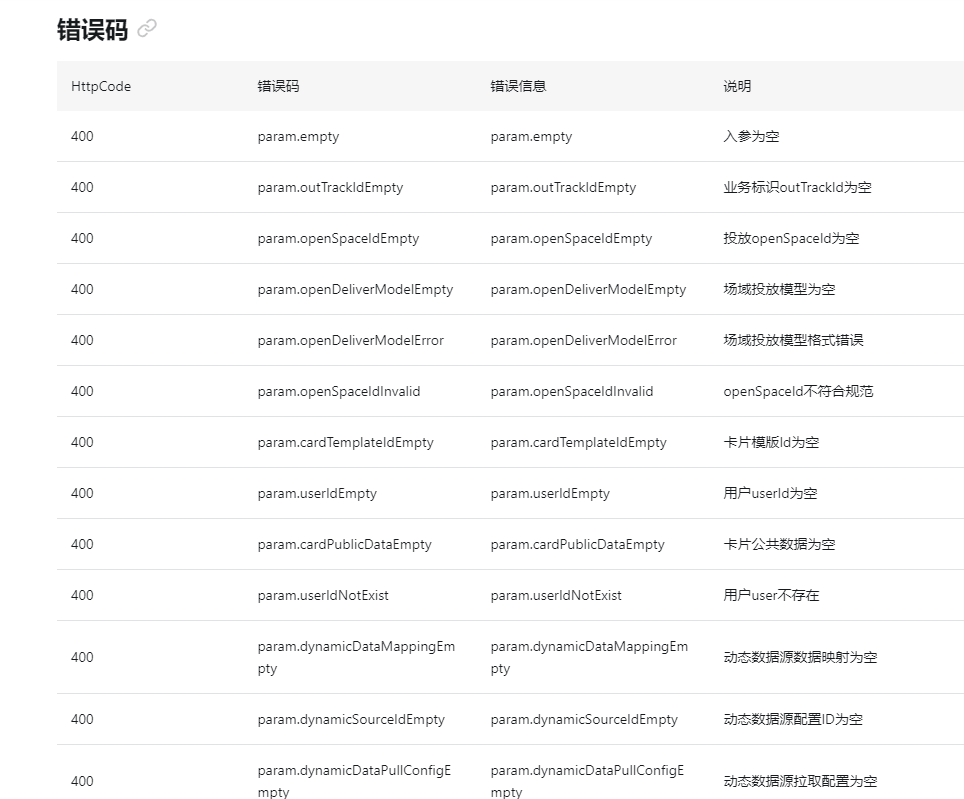Screen dimensions: 964x799
Task: Click the 错误信息 column header
Action: click(518, 86)
